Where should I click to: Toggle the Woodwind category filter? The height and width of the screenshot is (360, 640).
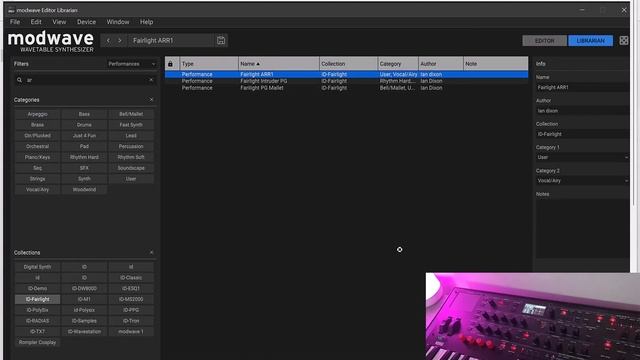(84, 189)
